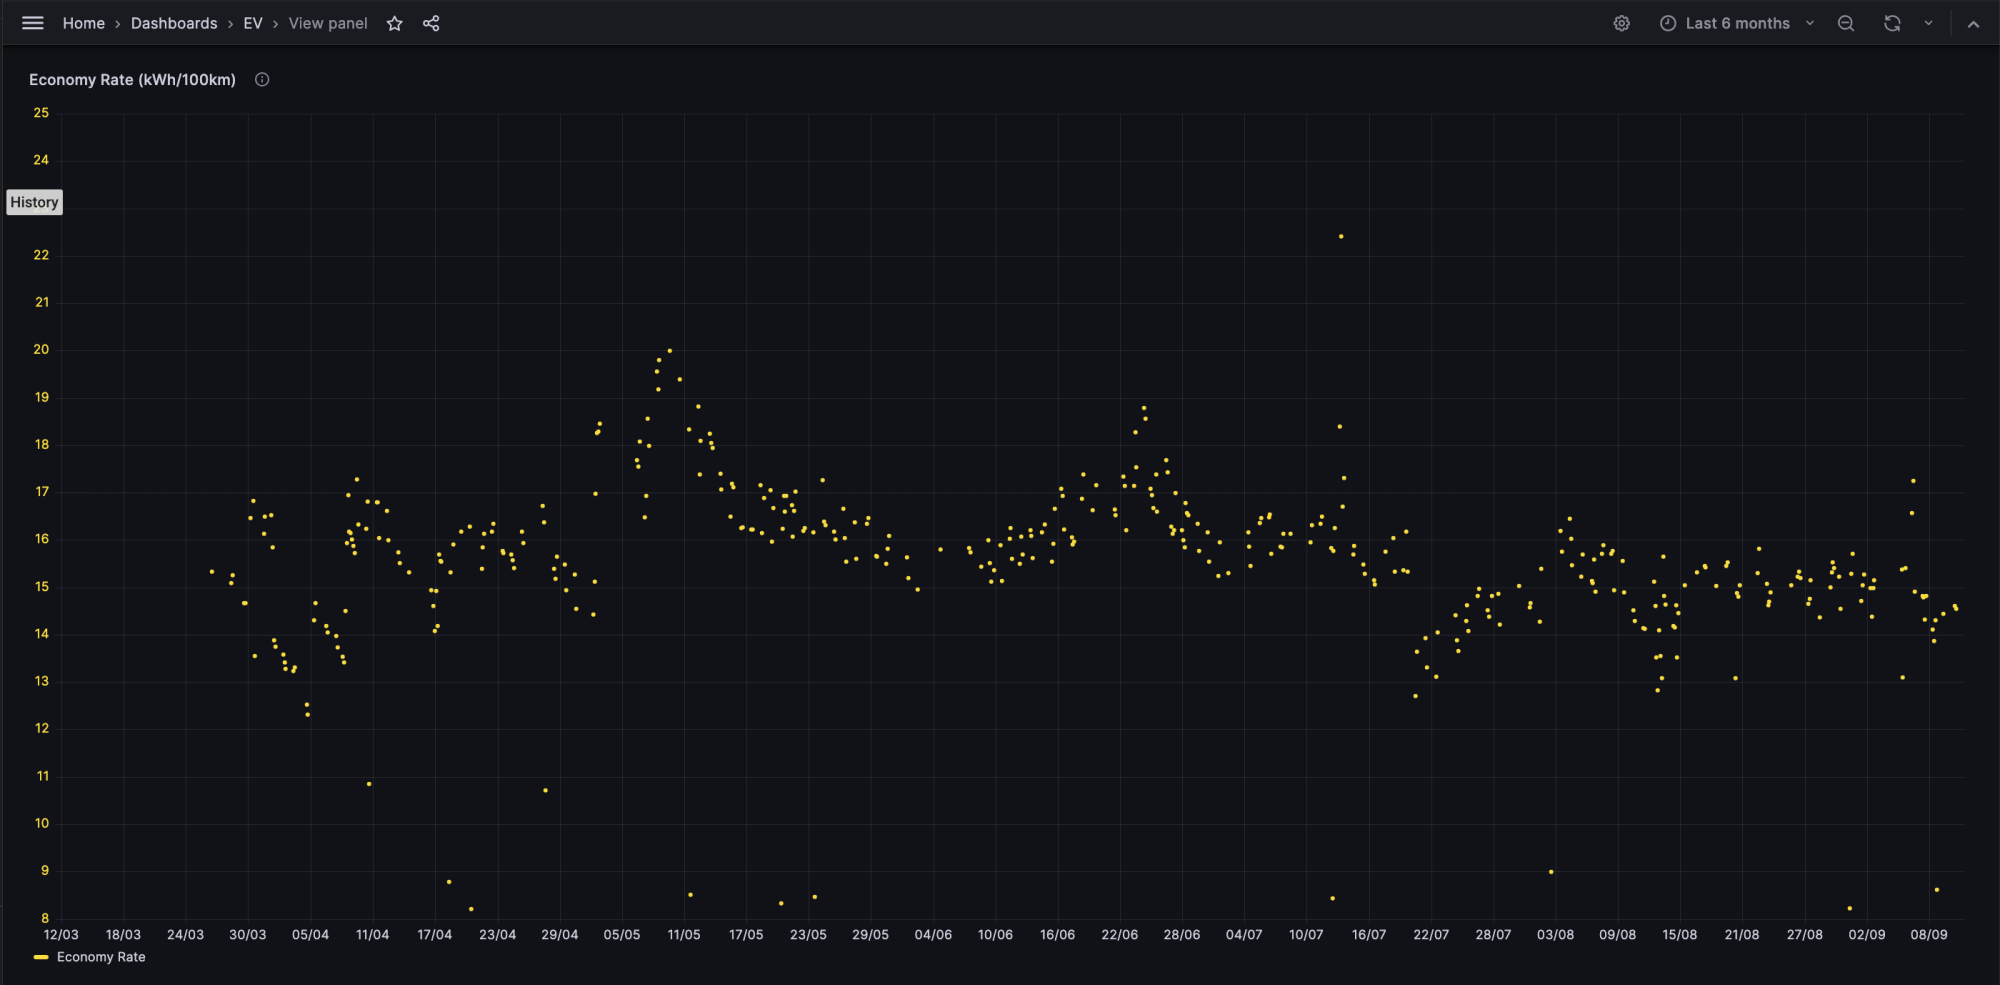This screenshot has height=985, width=2000.
Task: Click the 08/09 x-axis date label
Action: (x=1929, y=935)
